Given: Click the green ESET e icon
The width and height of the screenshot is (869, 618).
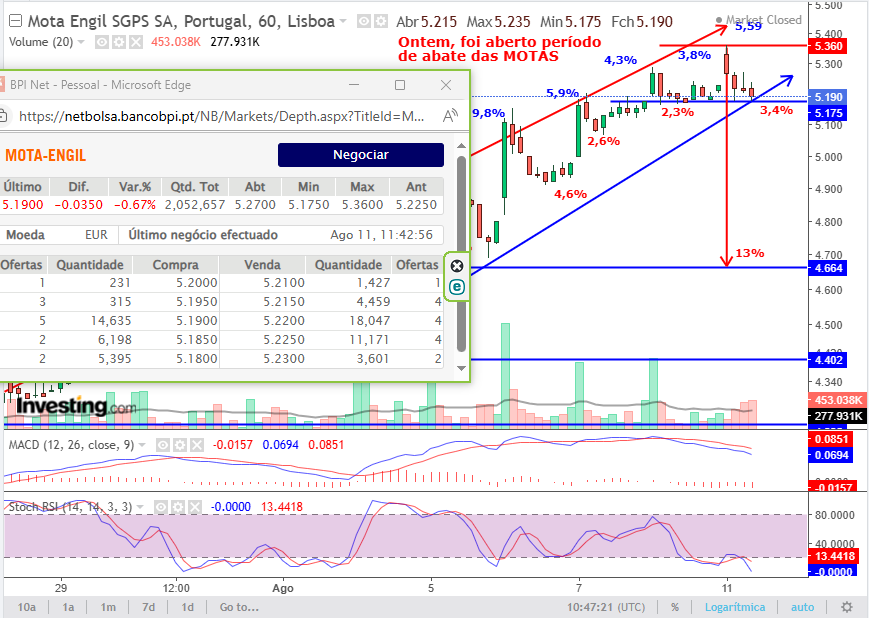Looking at the screenshot, I should (x=457, y=287).
